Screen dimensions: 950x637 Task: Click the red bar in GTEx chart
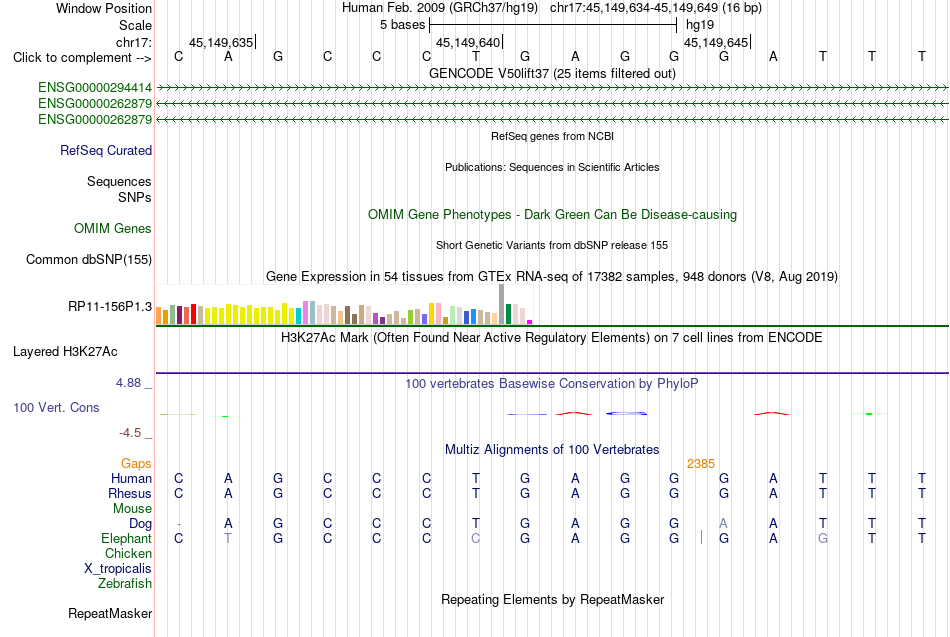(x=194, y=314)
